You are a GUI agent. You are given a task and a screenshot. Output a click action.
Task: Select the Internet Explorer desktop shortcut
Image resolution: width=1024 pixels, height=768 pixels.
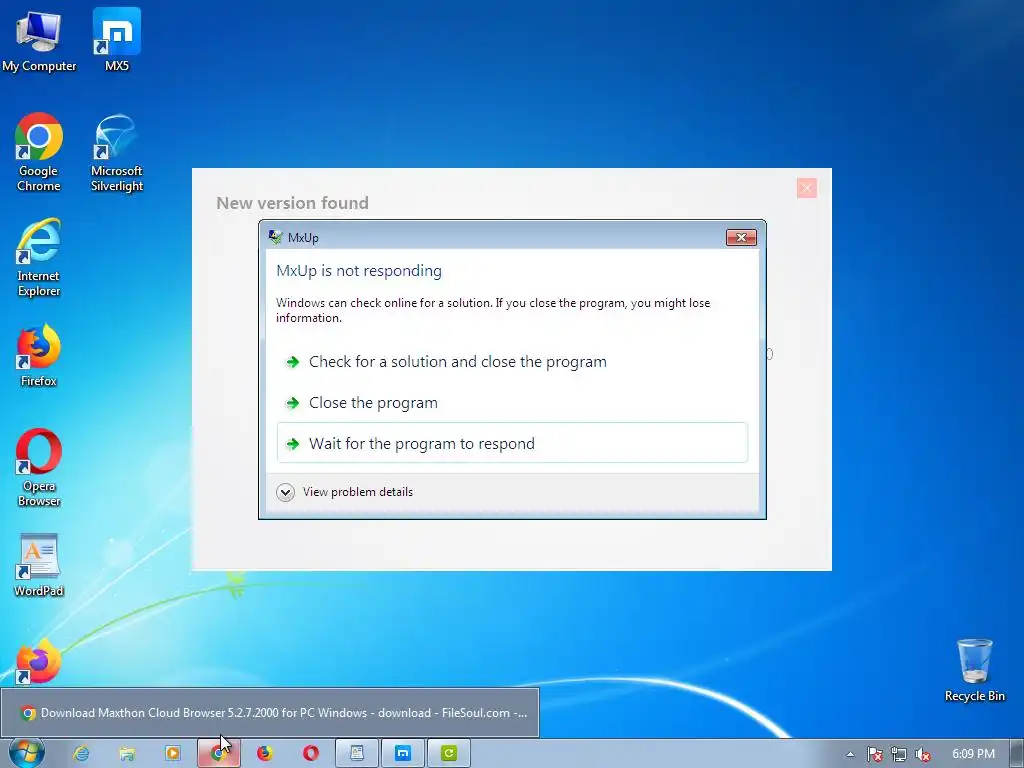tap(39, 258)
